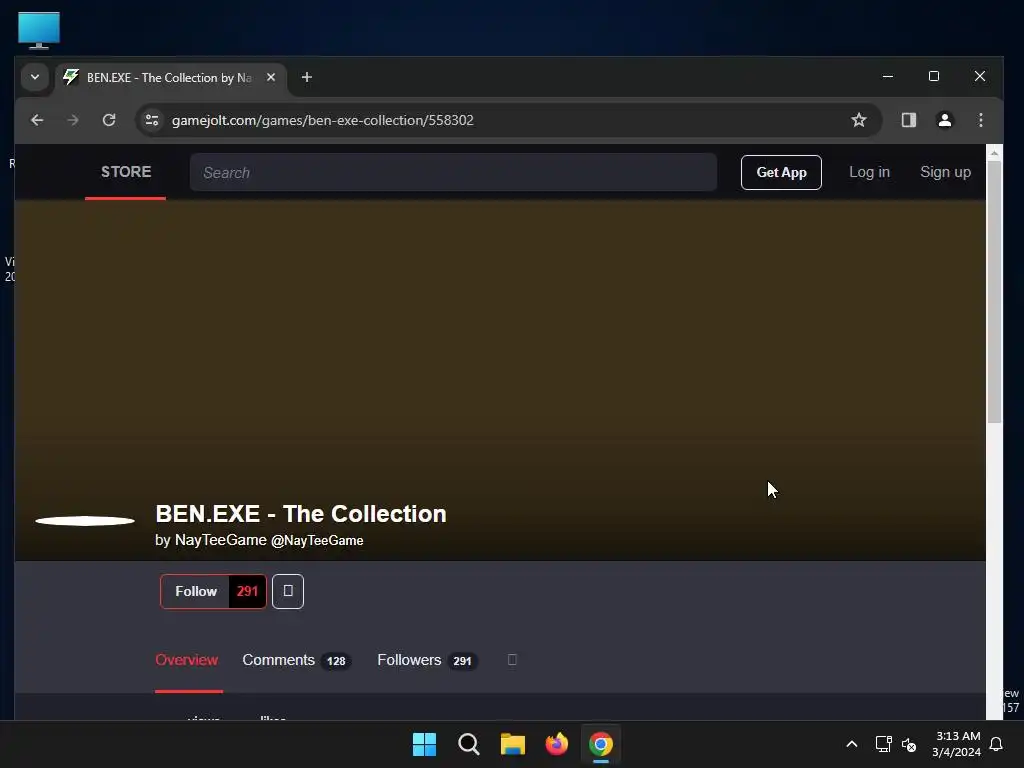
Task: Click the small icon button next to Follow
Action: click(288, 592)
